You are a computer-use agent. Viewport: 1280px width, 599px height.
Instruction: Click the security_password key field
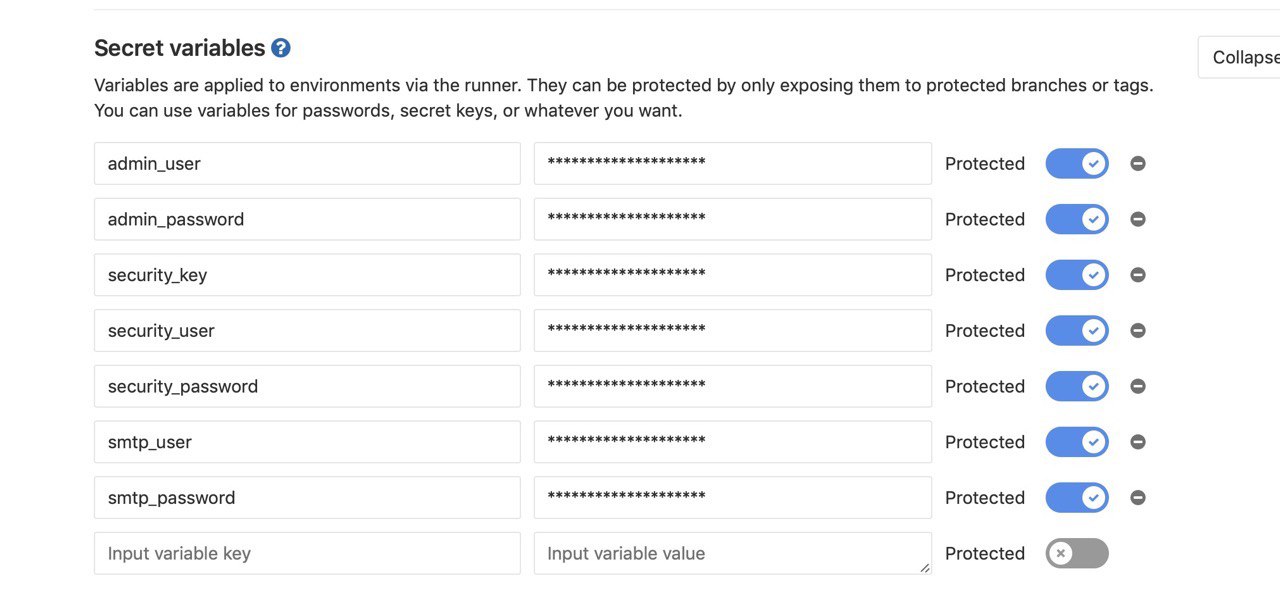point(307,386)
